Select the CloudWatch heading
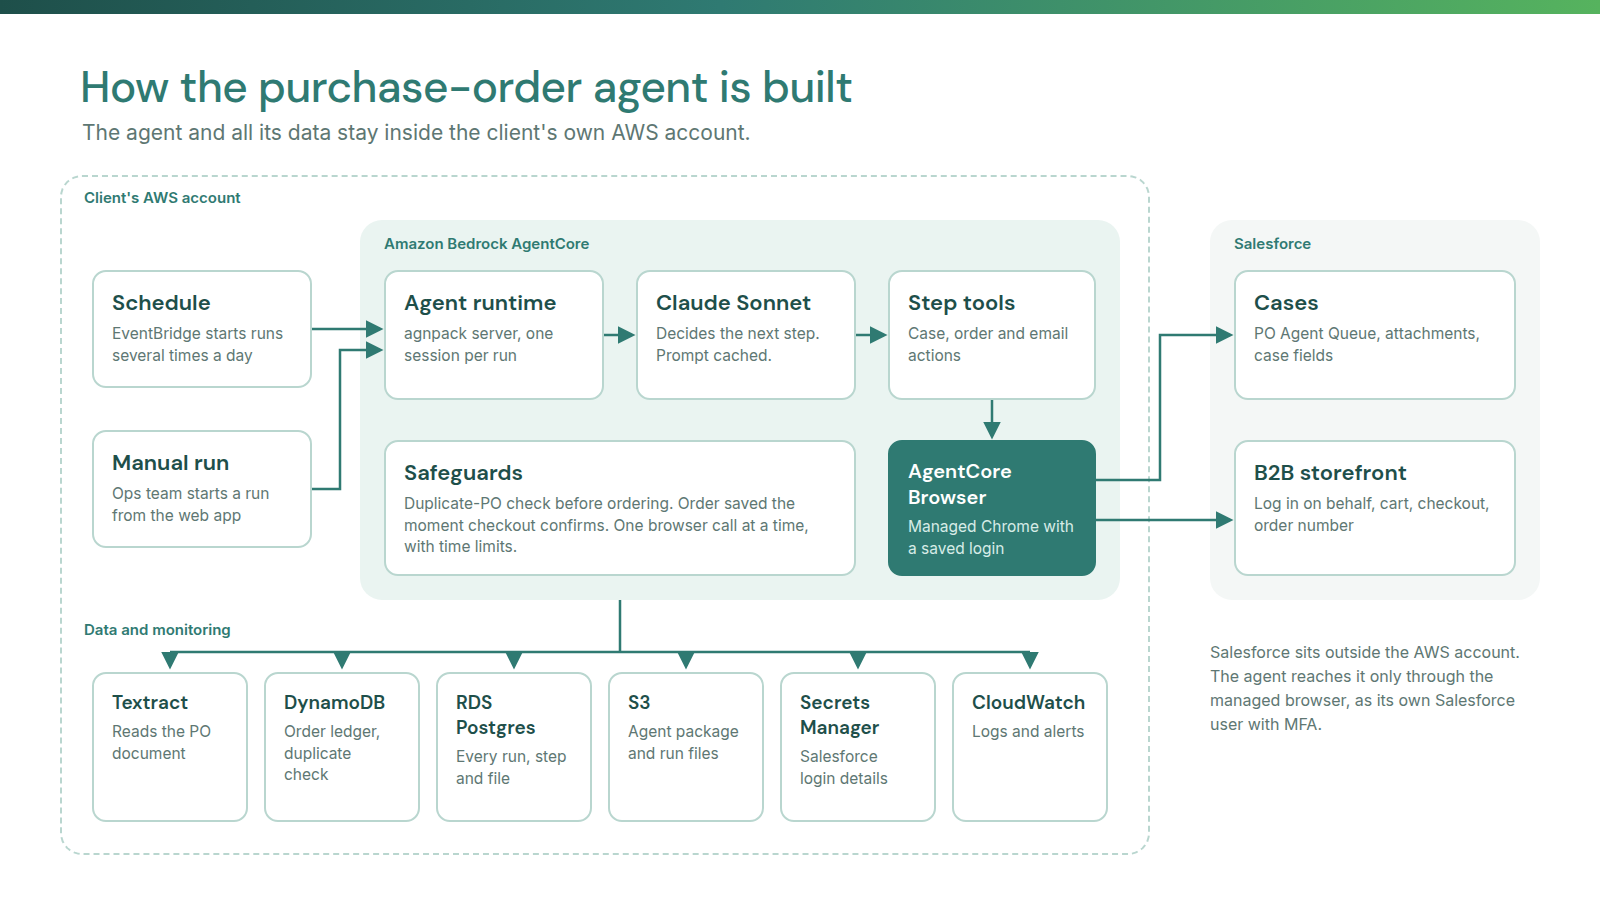 click(1028, 703)
